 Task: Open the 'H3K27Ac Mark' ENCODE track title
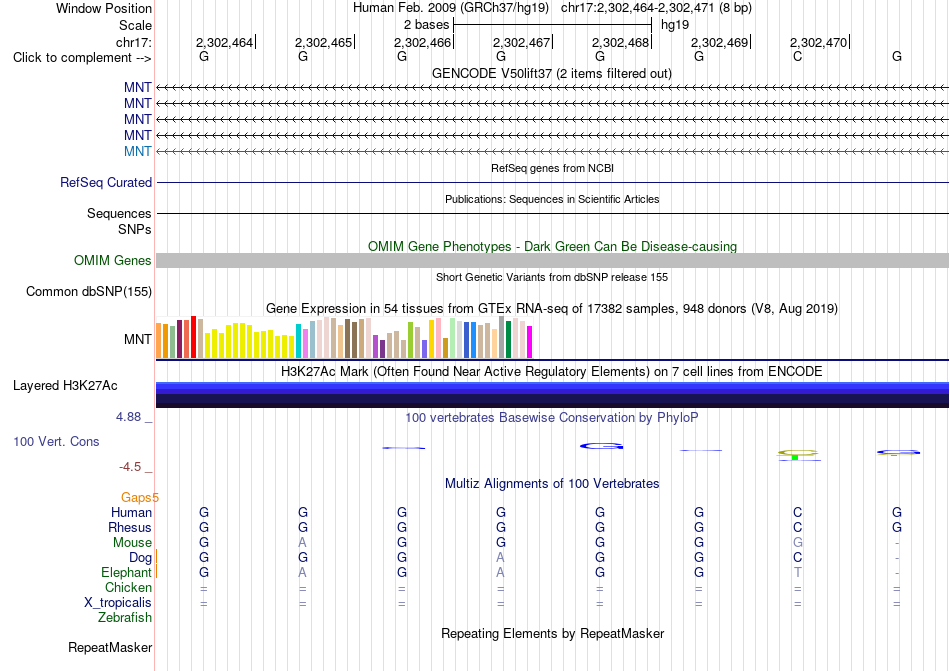point(552,371)
